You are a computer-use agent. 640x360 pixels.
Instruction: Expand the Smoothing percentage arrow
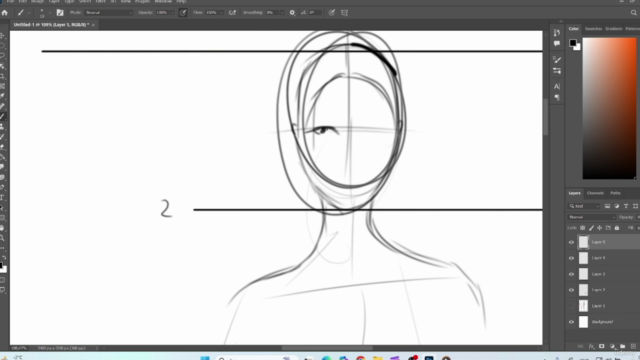(x=282, y=13)
